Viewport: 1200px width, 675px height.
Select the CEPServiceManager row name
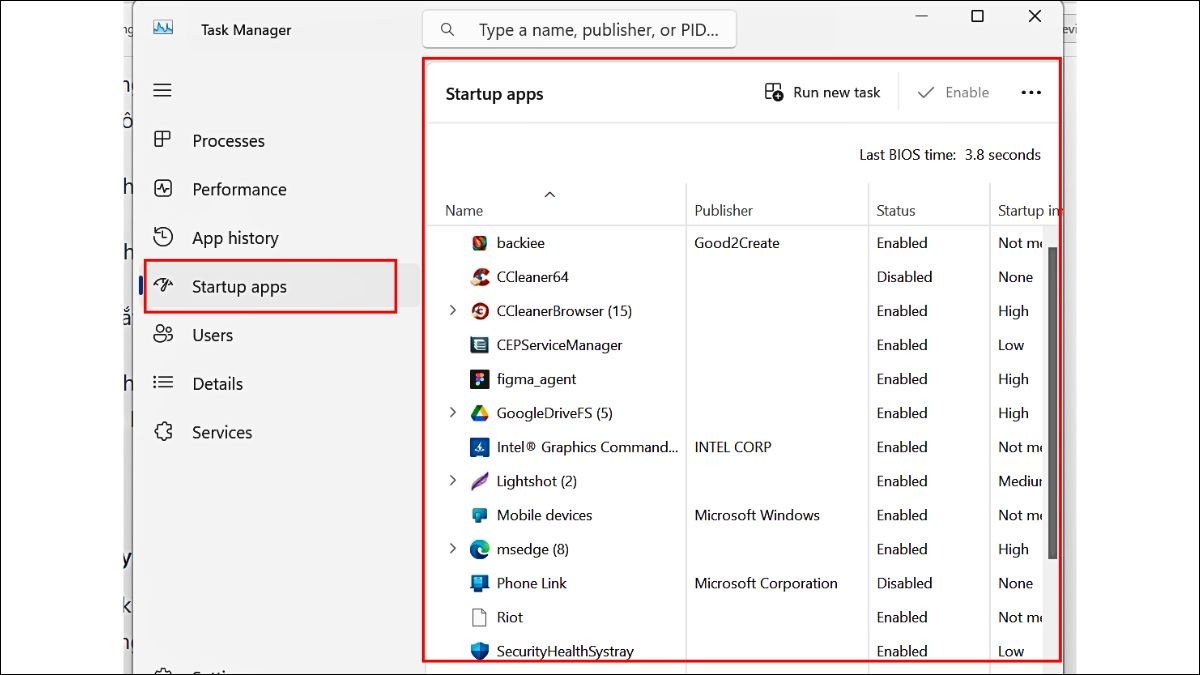click(559, 344)
